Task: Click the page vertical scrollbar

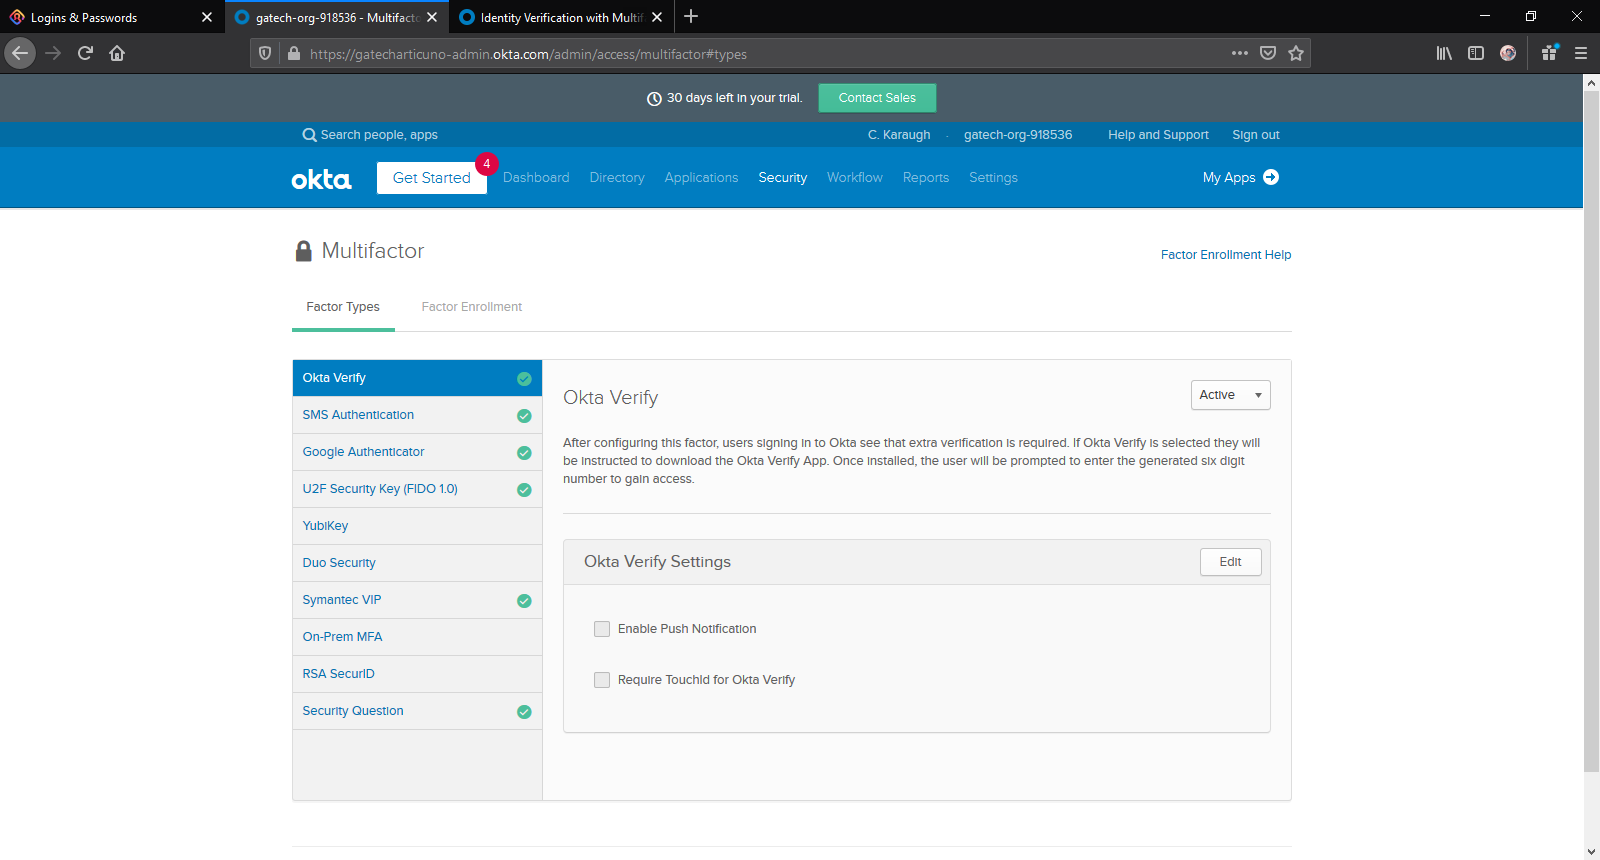Action: [1591, 430]
